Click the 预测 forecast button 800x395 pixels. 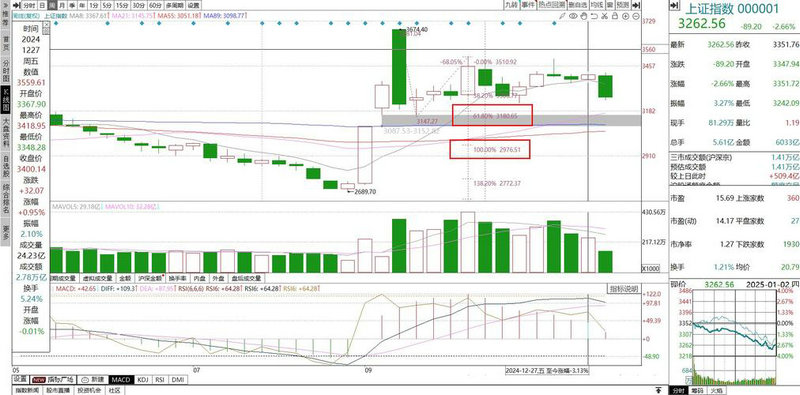[622, 5]
